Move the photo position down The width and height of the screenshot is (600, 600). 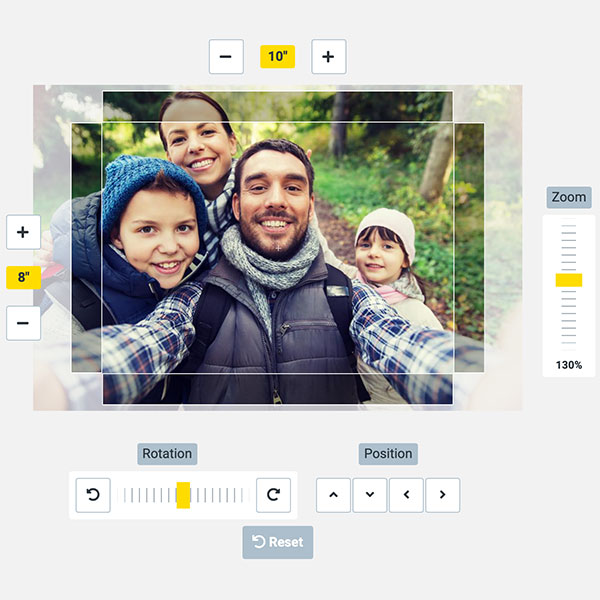point(370,495)
